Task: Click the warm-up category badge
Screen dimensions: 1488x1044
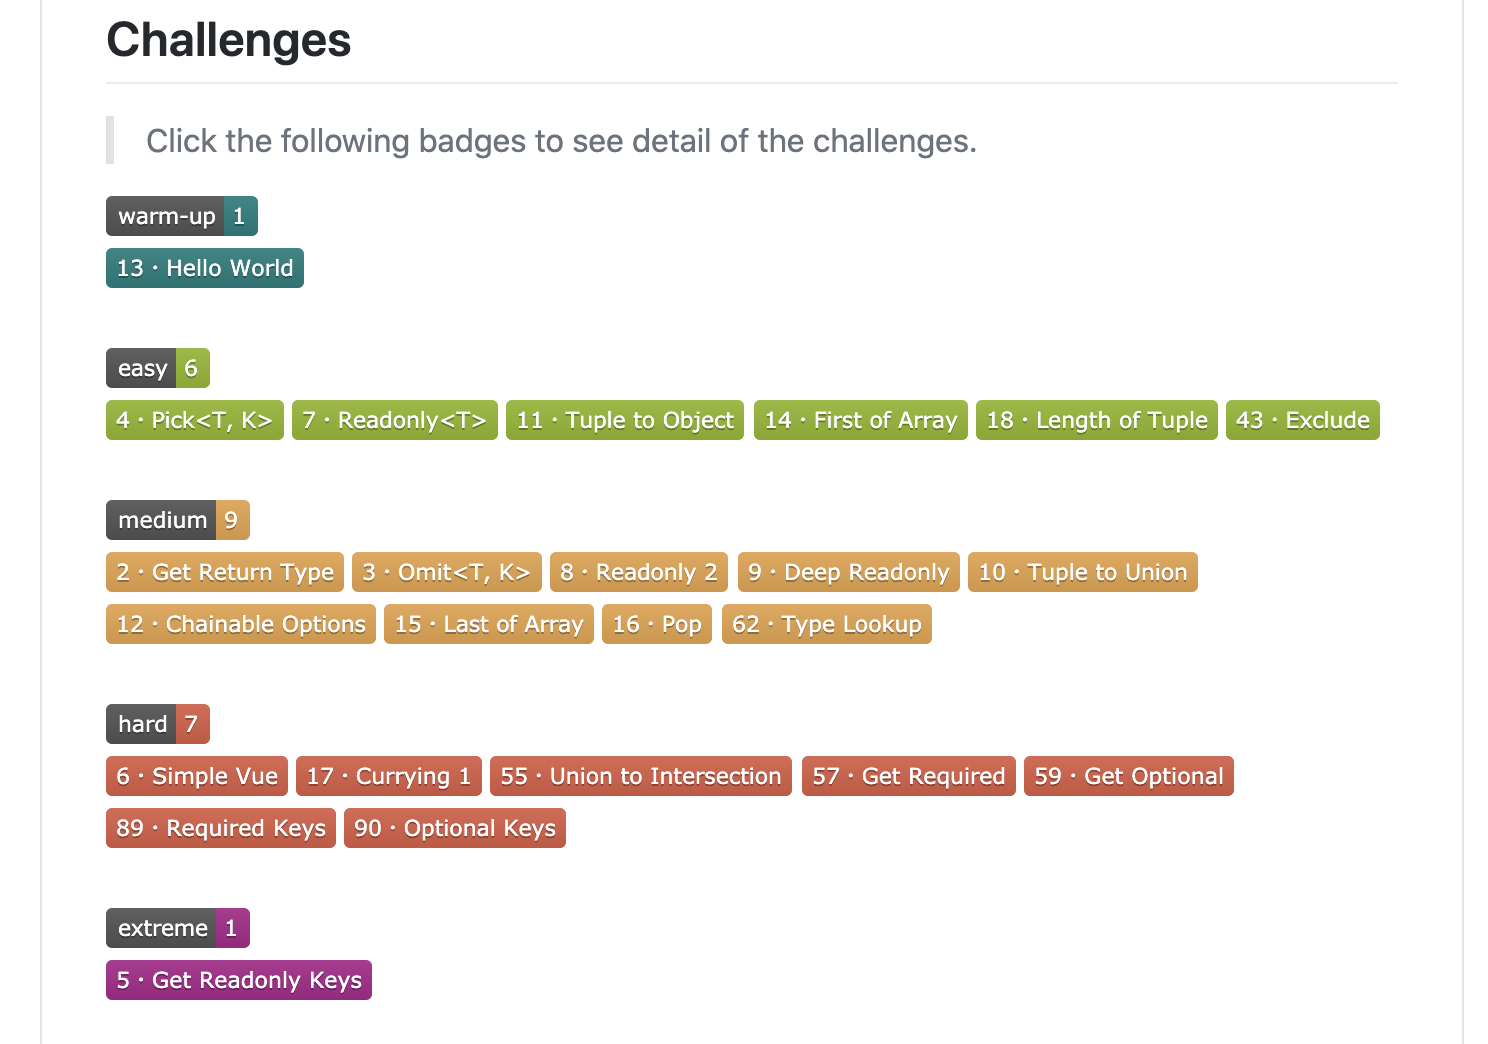Action: pos(182,216)
